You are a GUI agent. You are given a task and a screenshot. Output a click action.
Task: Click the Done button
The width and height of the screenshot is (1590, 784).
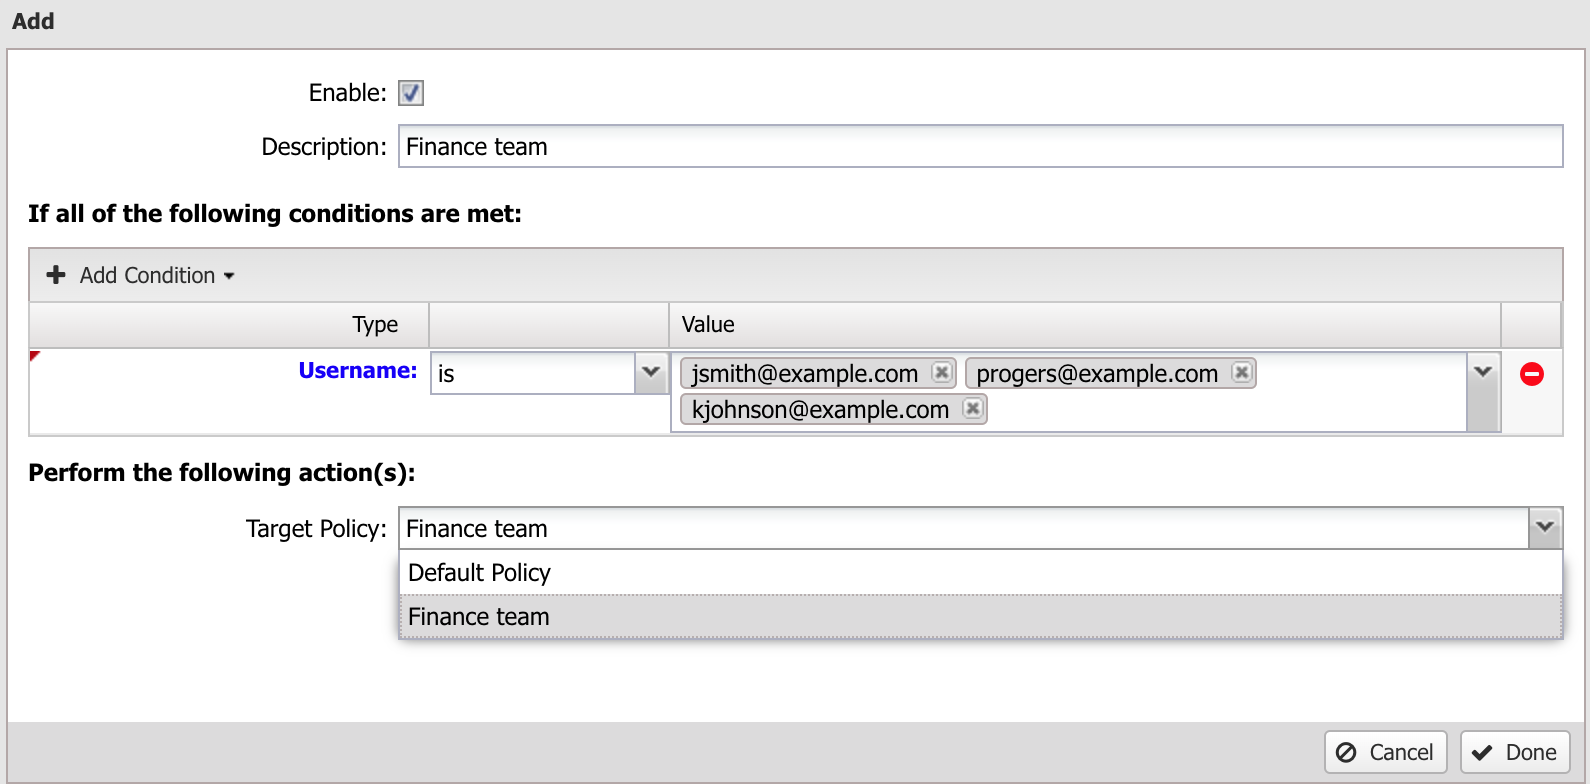[1514, 752]
